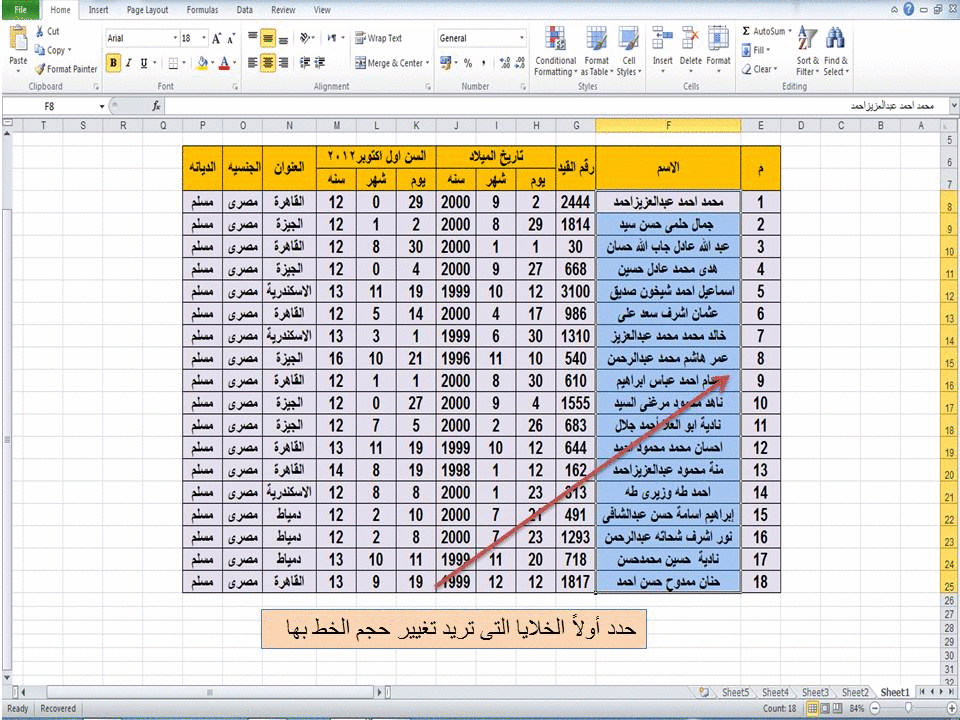Open Font dialog launcher
This screenshot has width=960, height=720.
(235, 87)
